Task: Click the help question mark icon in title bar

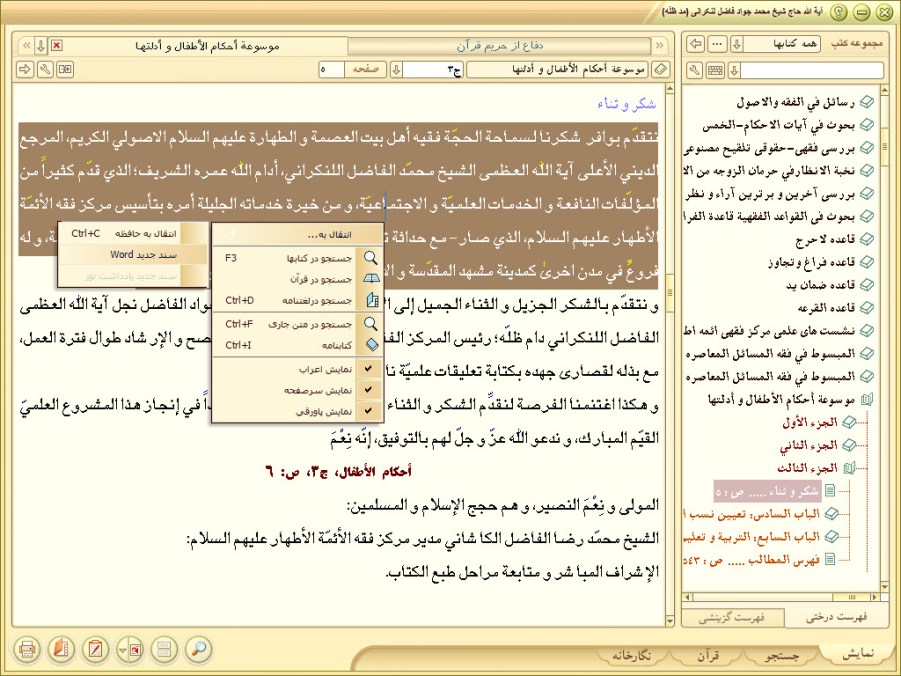Action: [x=839, y=12]
